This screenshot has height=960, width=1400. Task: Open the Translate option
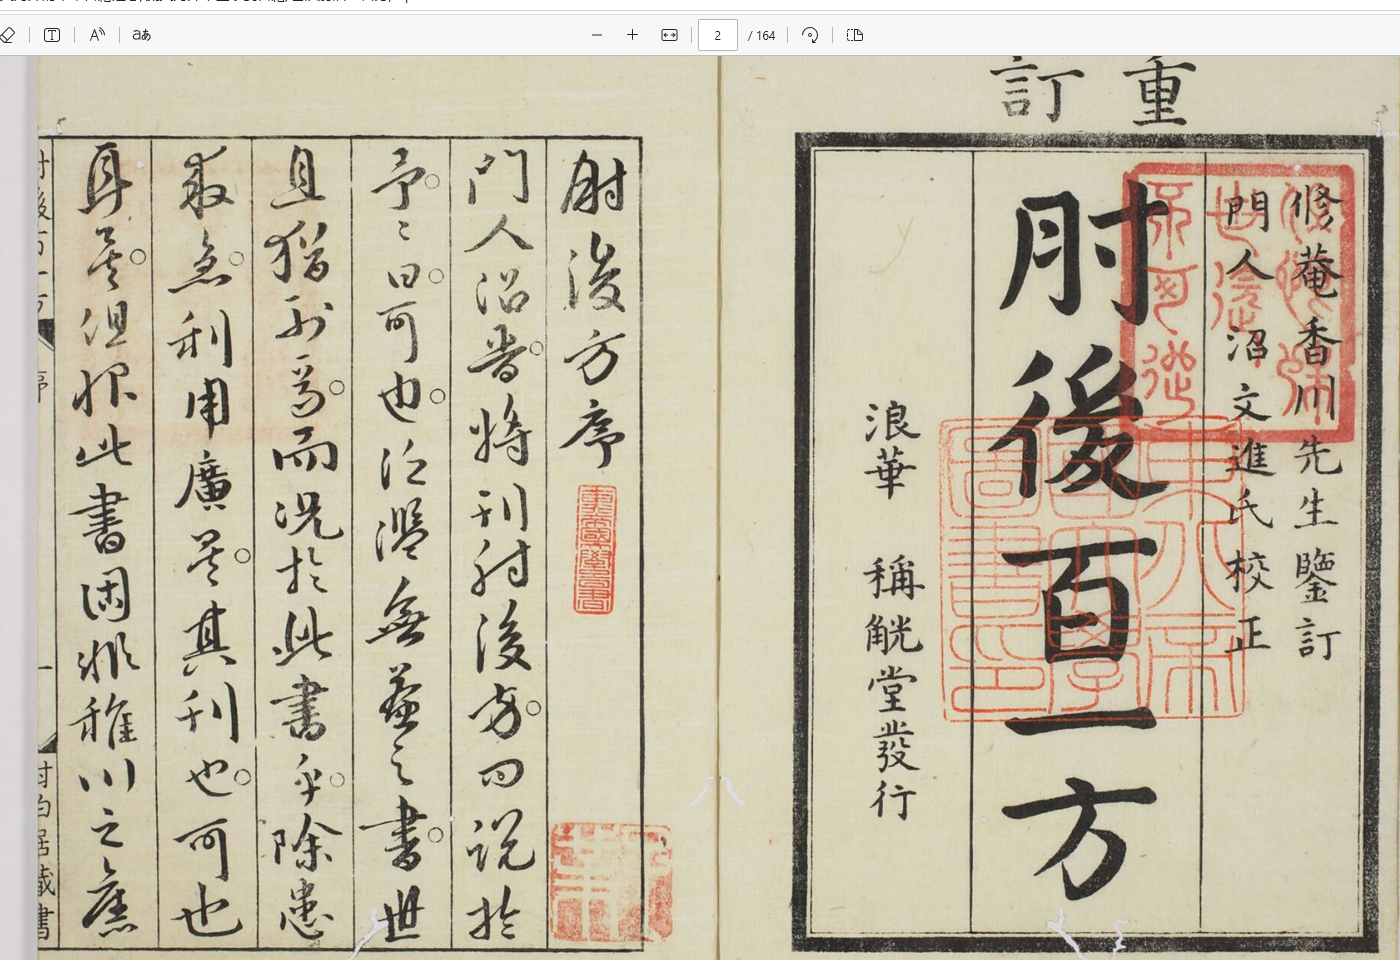click(142, 35)
